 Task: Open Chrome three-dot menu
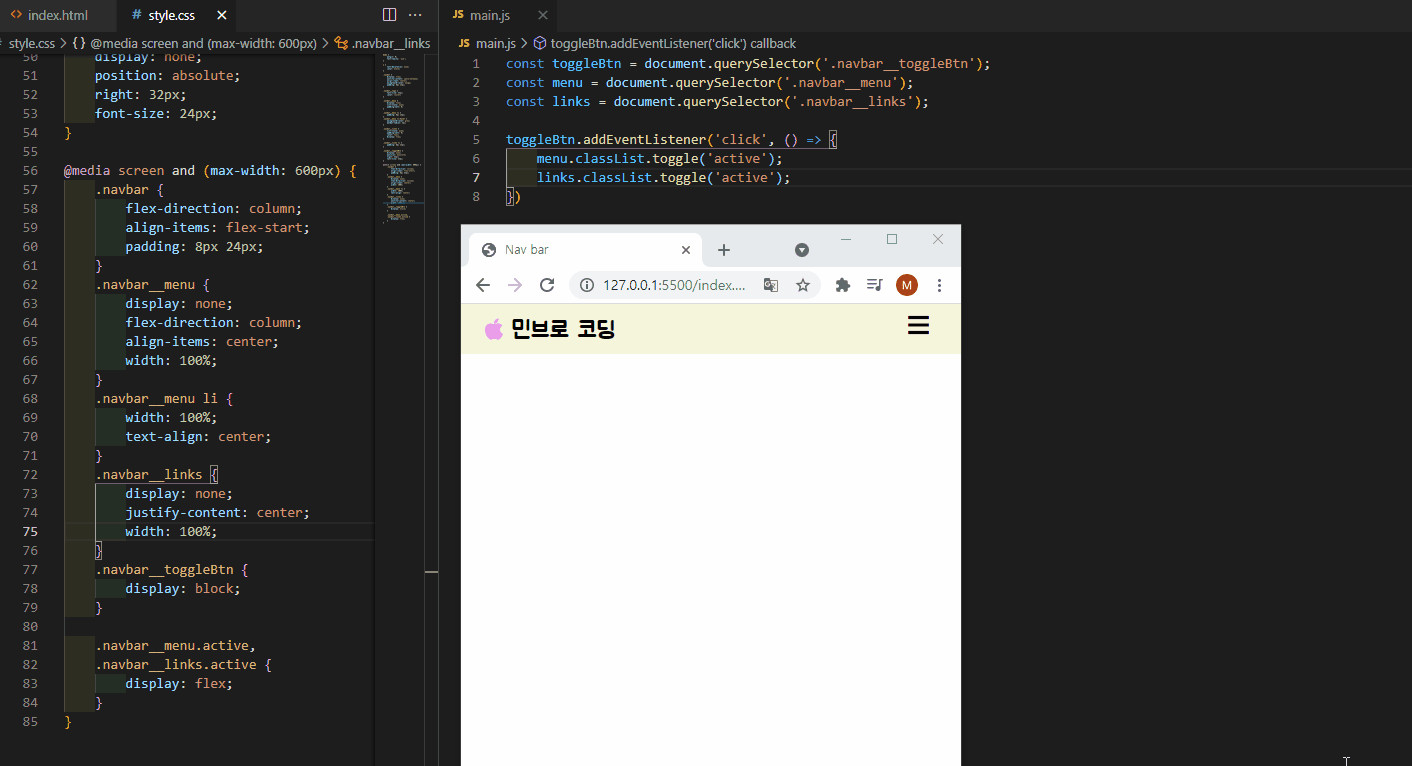click(939, 285)
